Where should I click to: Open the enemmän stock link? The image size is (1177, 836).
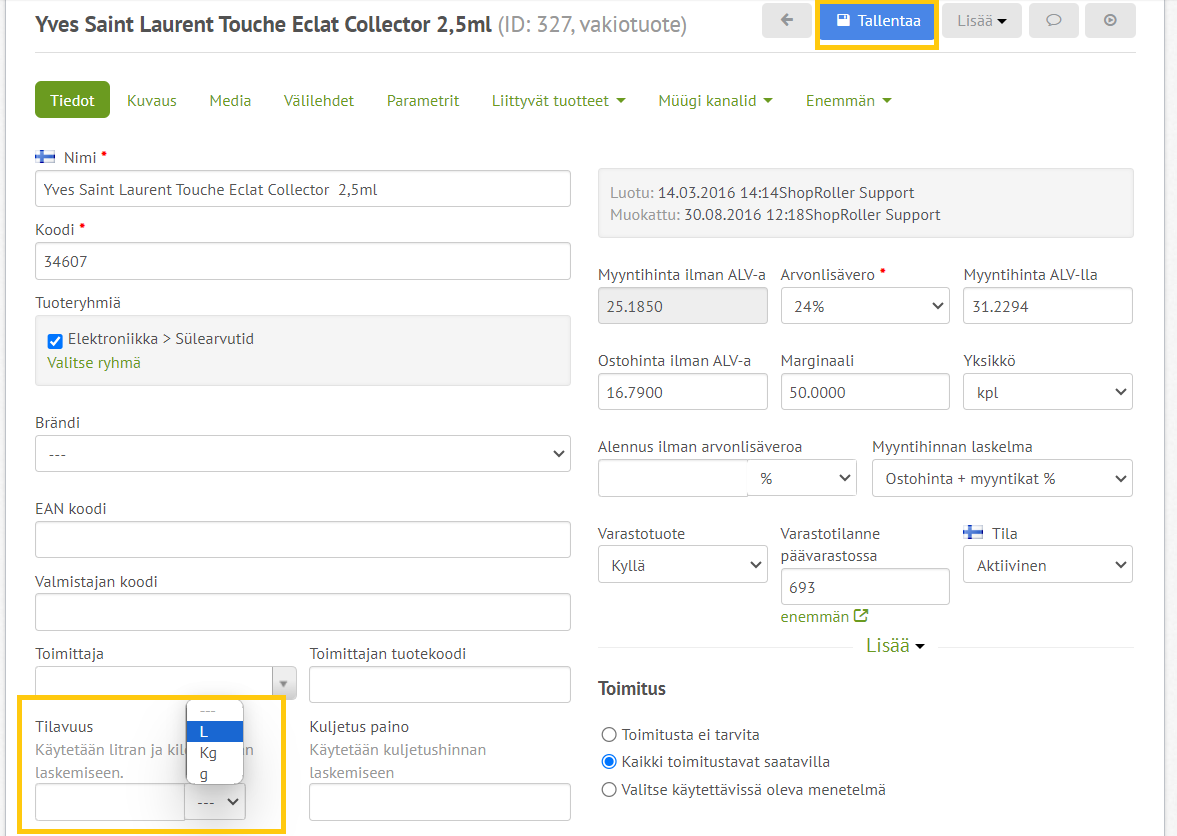tap(823, 616)
